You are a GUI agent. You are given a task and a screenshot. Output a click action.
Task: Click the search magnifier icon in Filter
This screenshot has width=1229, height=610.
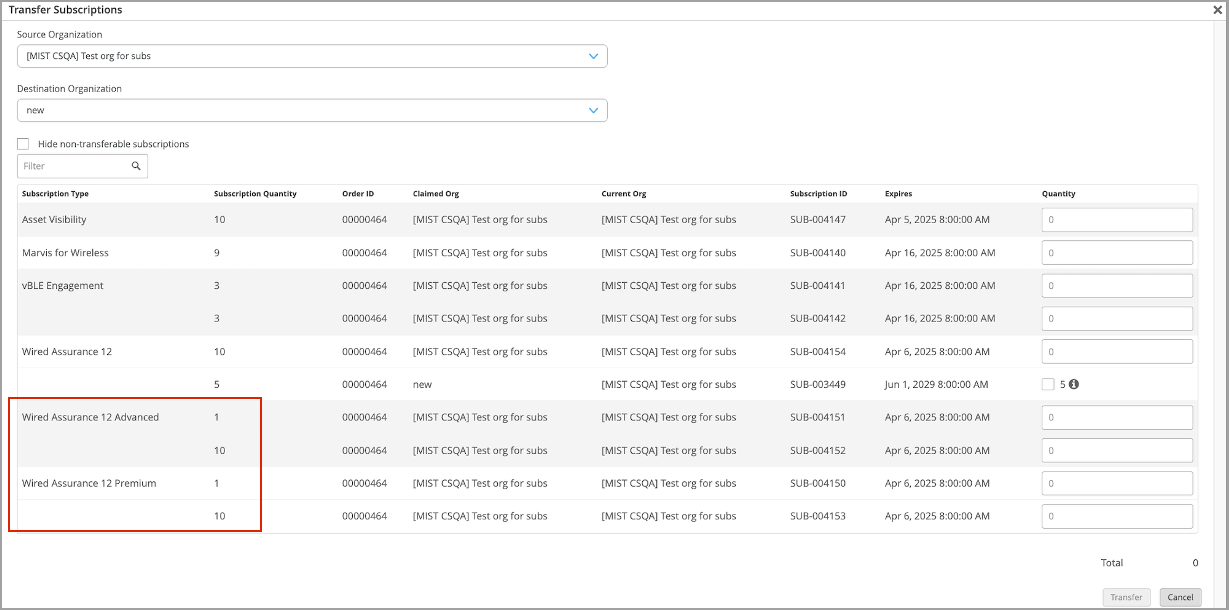[136, 166]
